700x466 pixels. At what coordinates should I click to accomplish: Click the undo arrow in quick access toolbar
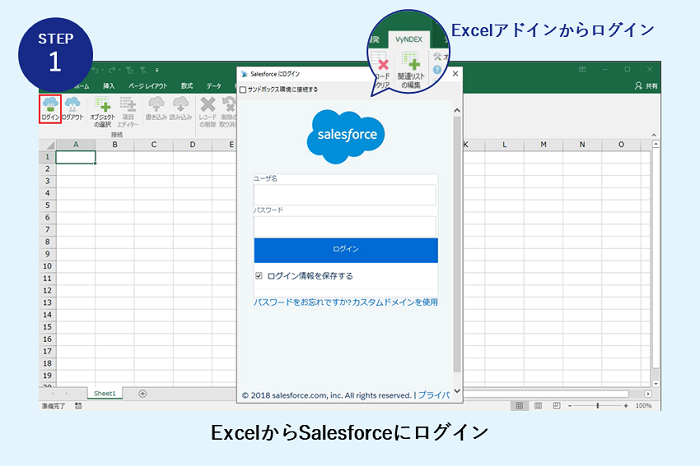point(95,70)
